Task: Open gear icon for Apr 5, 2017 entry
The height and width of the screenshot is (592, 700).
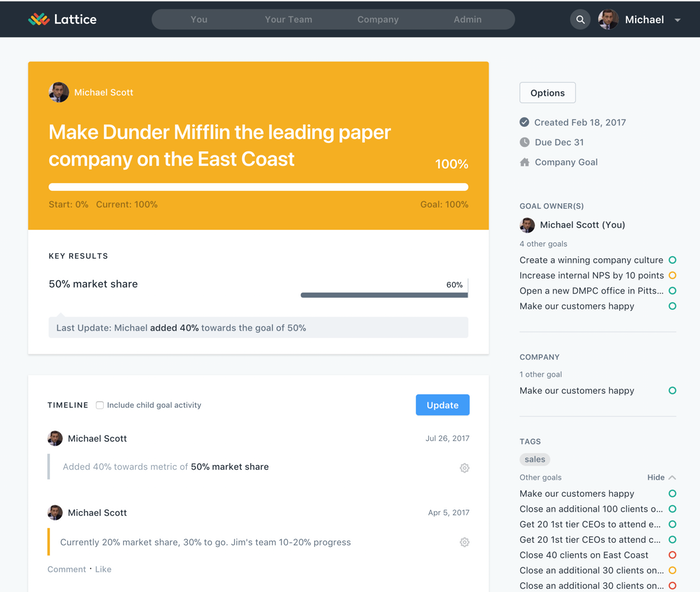Action: click(x=464, y=542)
